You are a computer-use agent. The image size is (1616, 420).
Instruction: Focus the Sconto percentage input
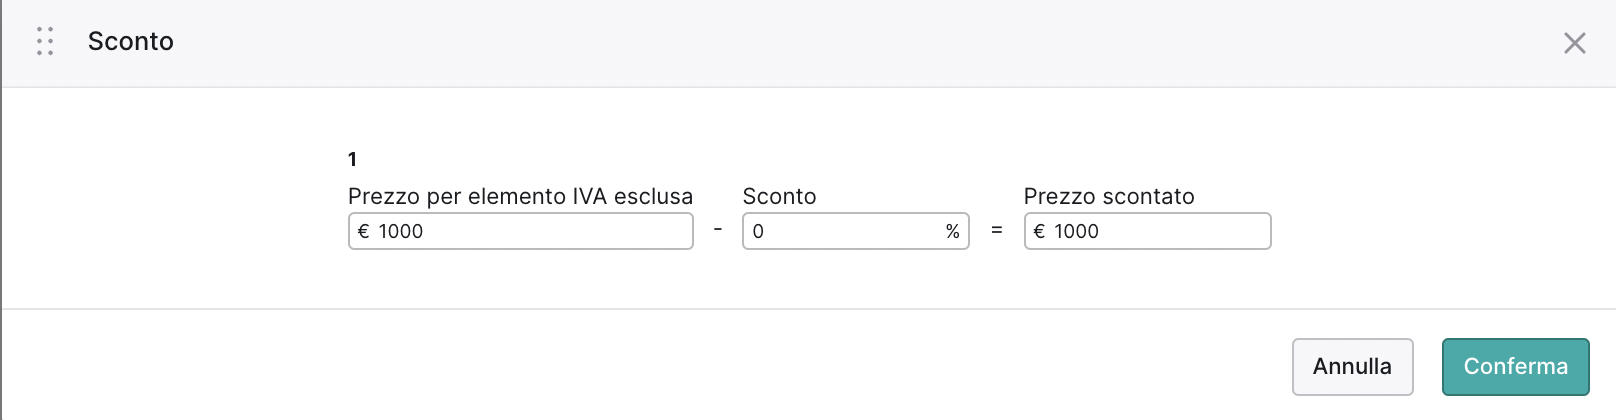click(x=856, y=231)
